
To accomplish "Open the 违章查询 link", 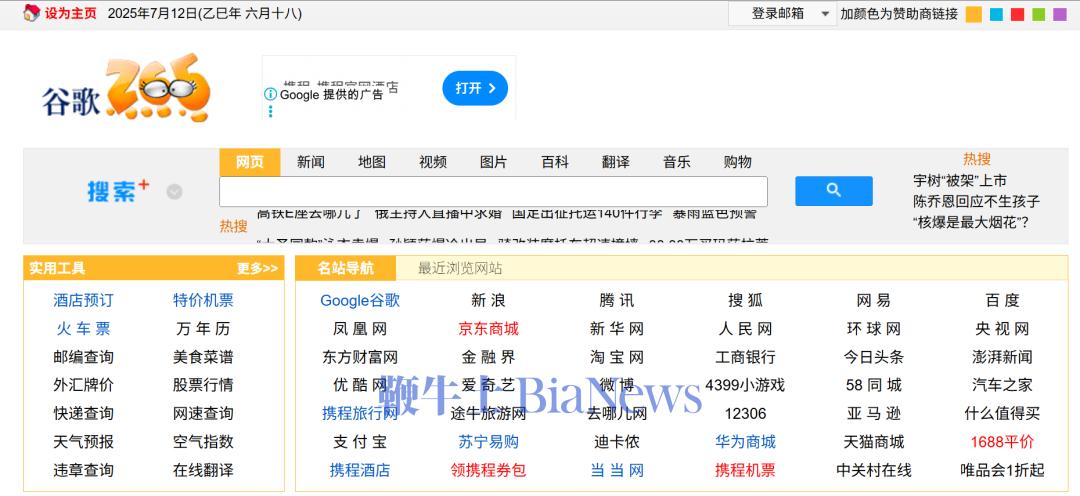I will 83,471.
